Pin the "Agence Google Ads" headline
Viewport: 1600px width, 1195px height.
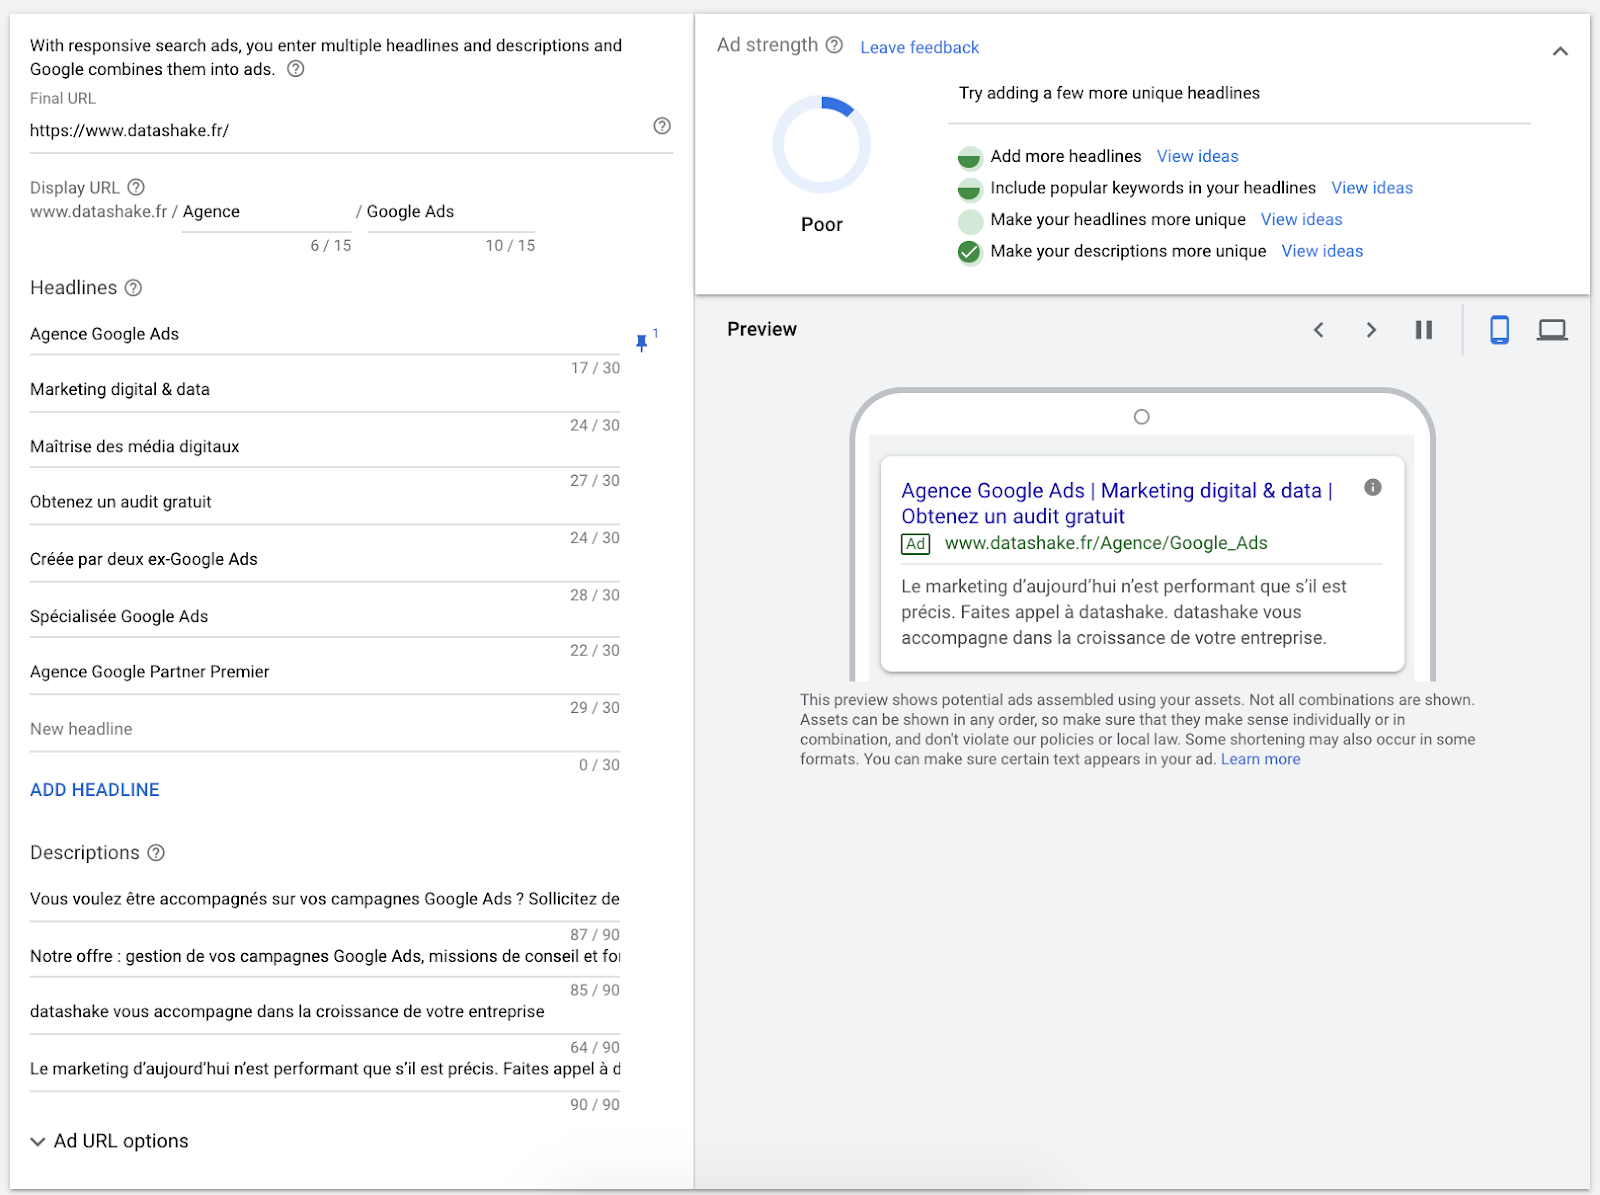coord(642,342)
